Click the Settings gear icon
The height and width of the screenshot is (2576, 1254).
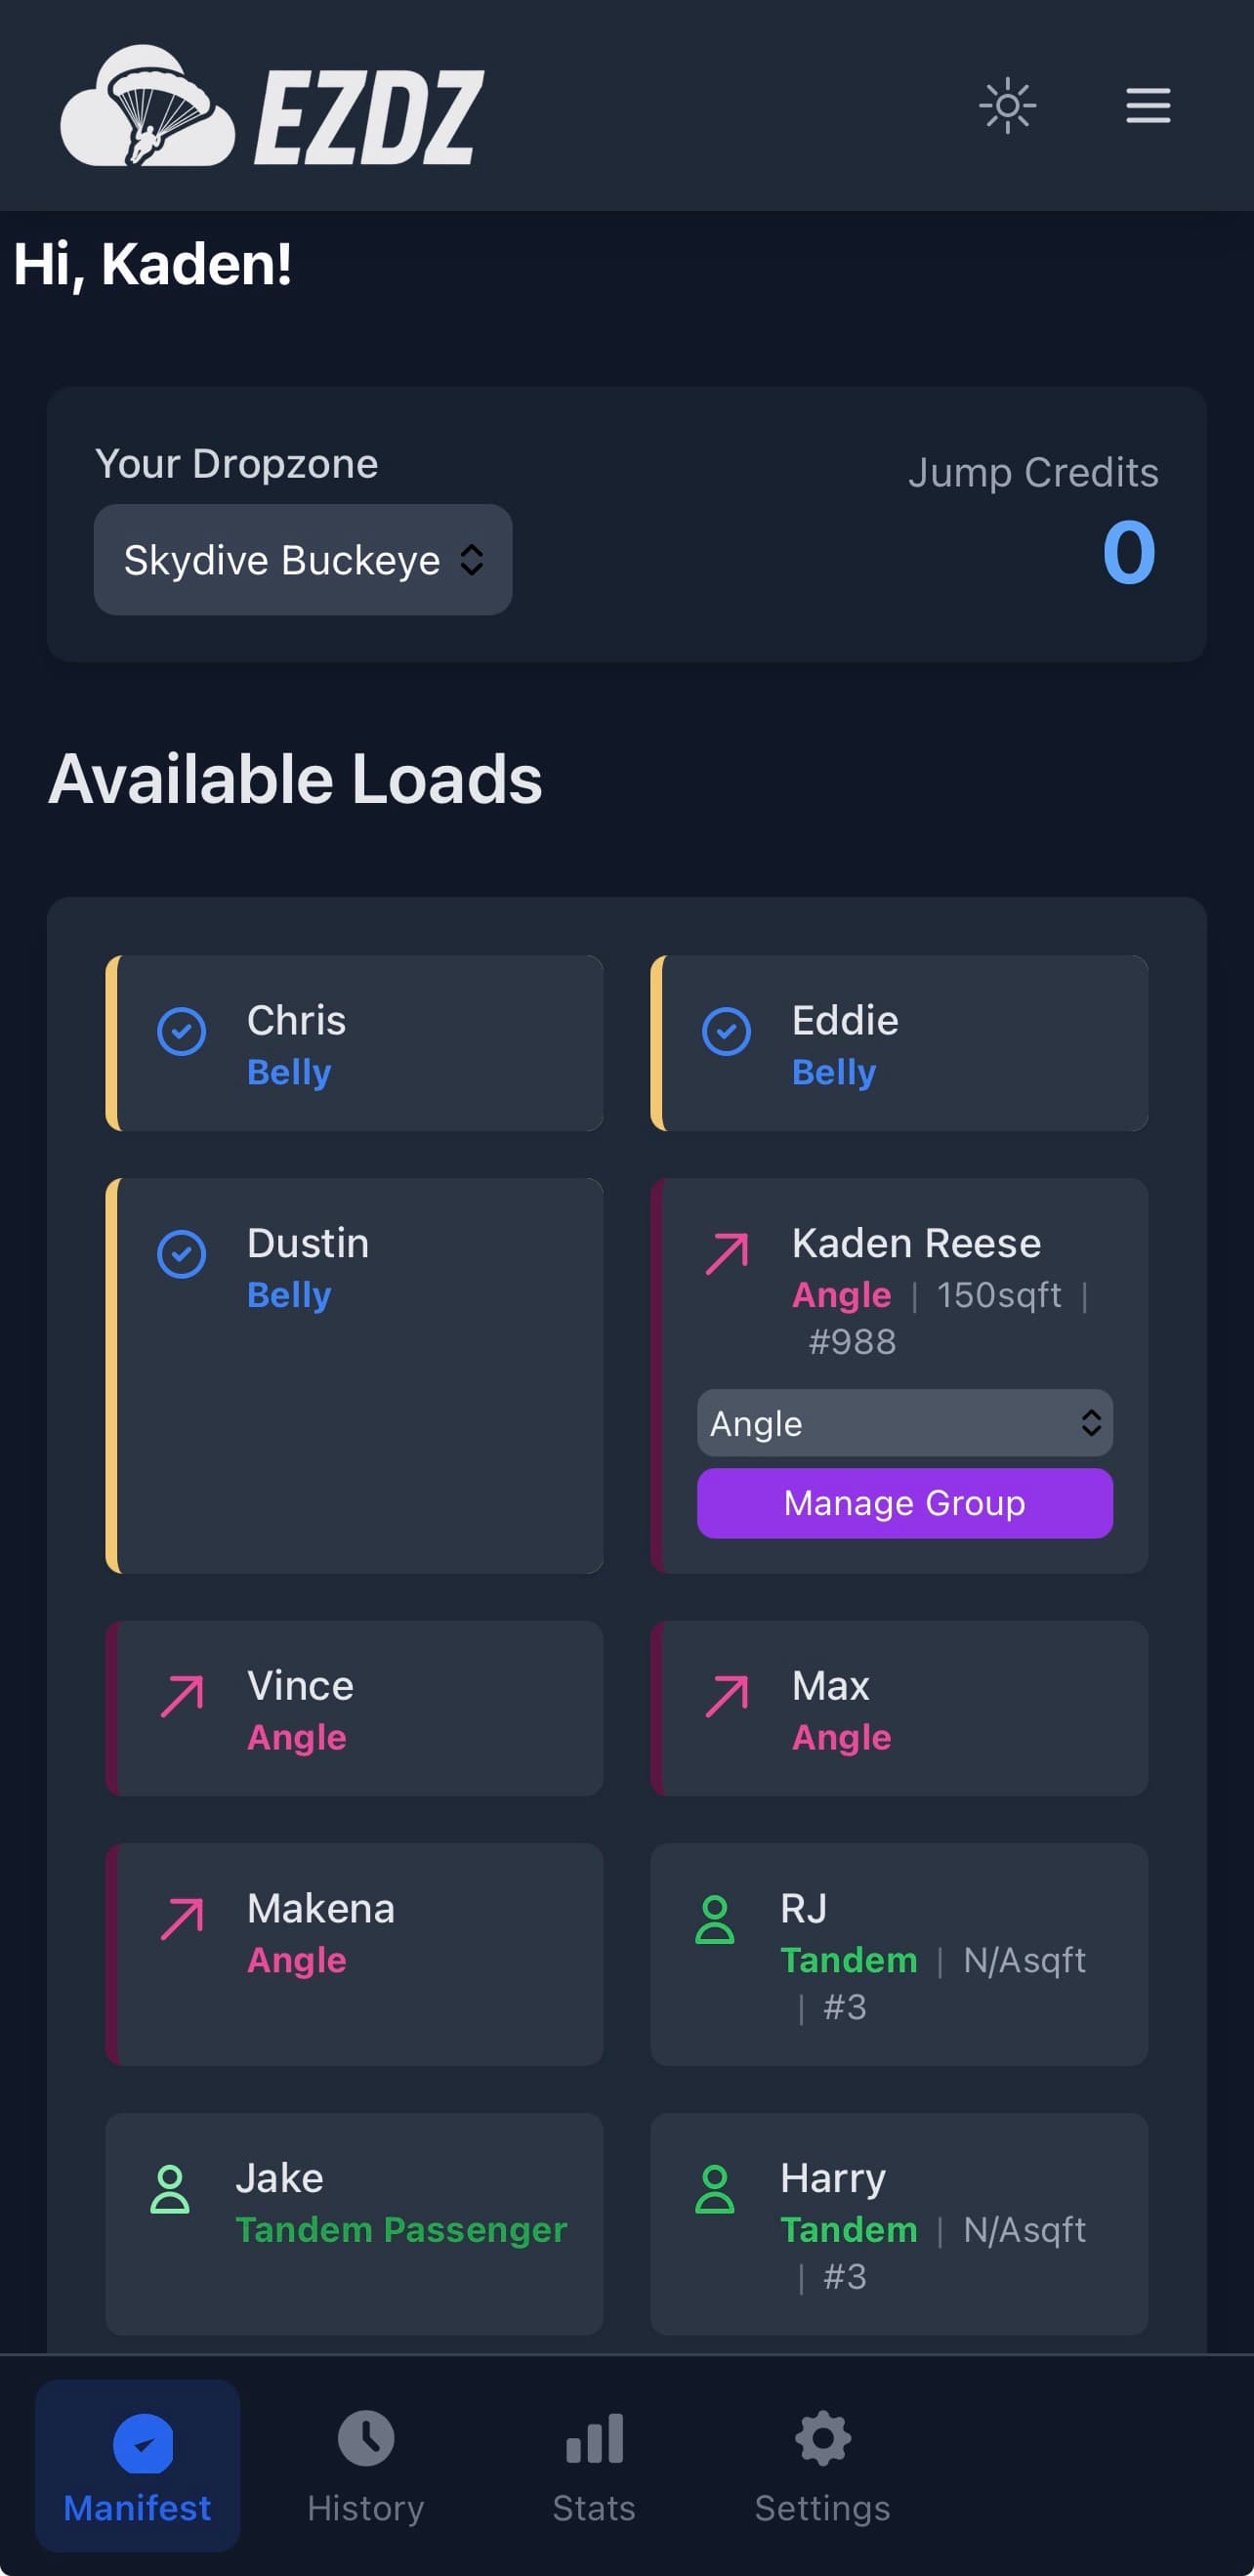(821, 2441)
